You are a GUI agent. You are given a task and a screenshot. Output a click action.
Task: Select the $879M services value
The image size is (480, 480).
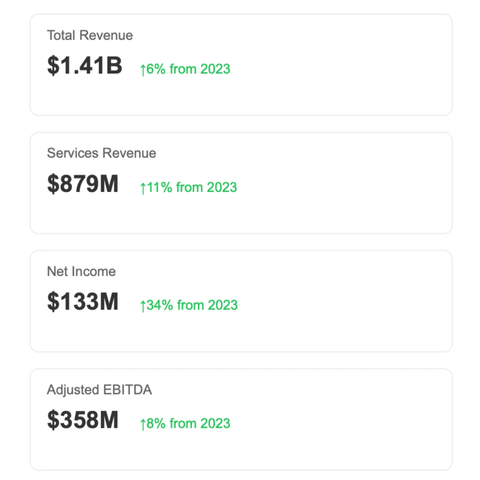pos(83,184)
